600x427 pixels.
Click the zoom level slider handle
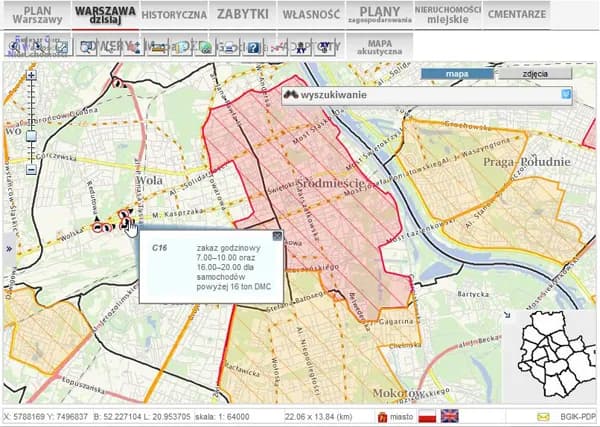point(31,134)
